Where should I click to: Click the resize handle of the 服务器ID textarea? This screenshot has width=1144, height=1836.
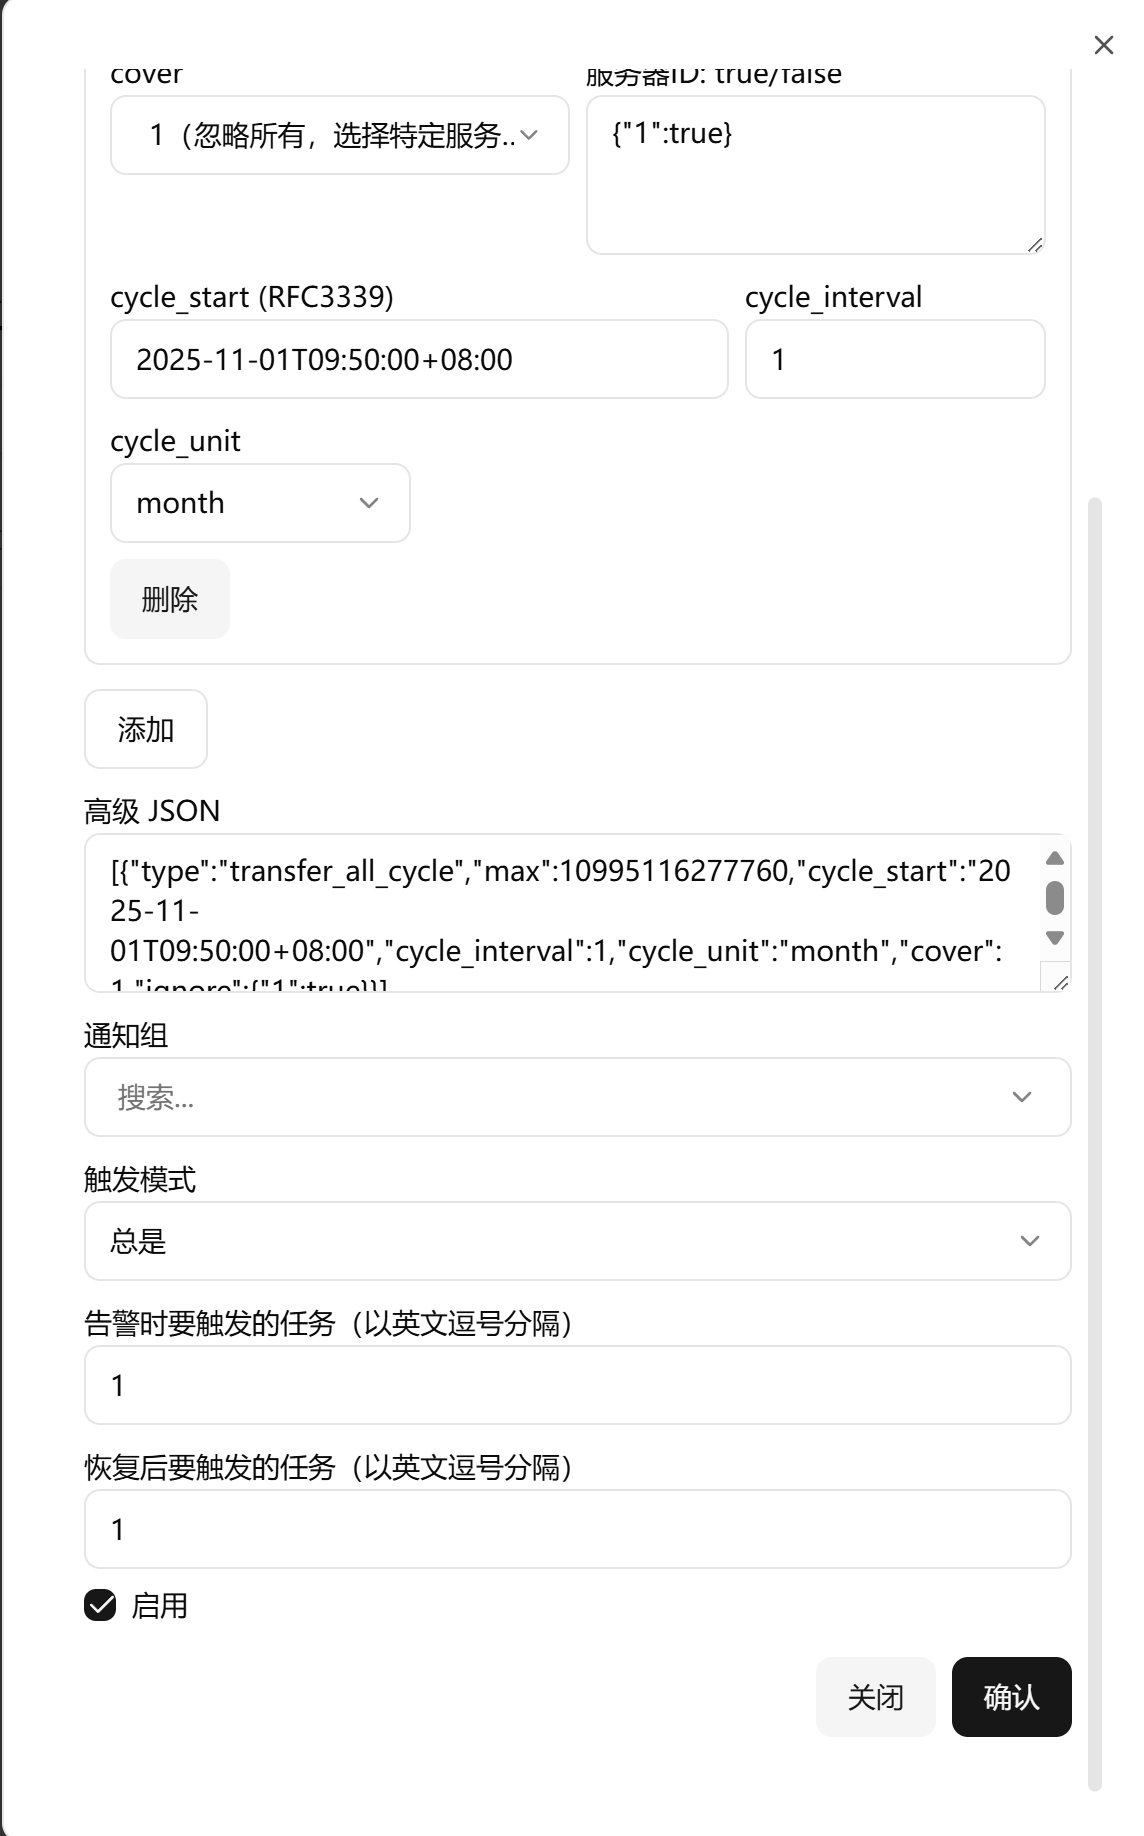click(1035, 245)
